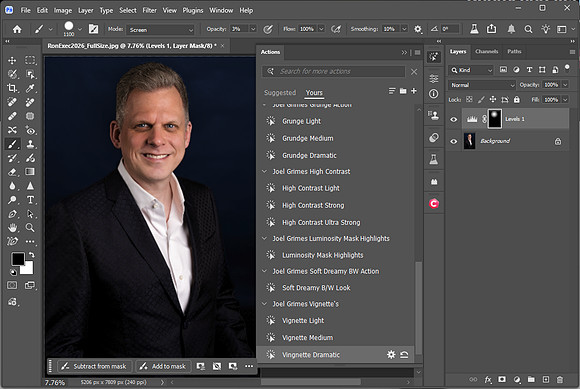The width and height of the screenshot is (580, 389).
Task: Toggle lock image pixels brush icon
Action: 481,99
